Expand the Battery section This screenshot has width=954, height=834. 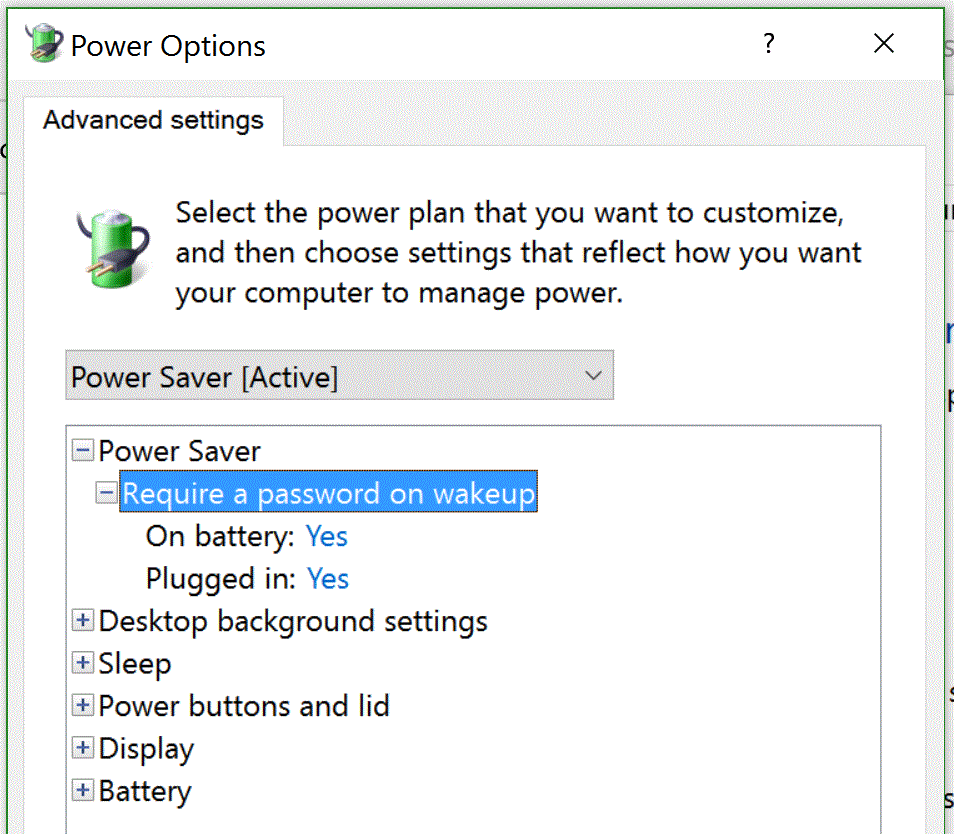(x=82, y=790)
